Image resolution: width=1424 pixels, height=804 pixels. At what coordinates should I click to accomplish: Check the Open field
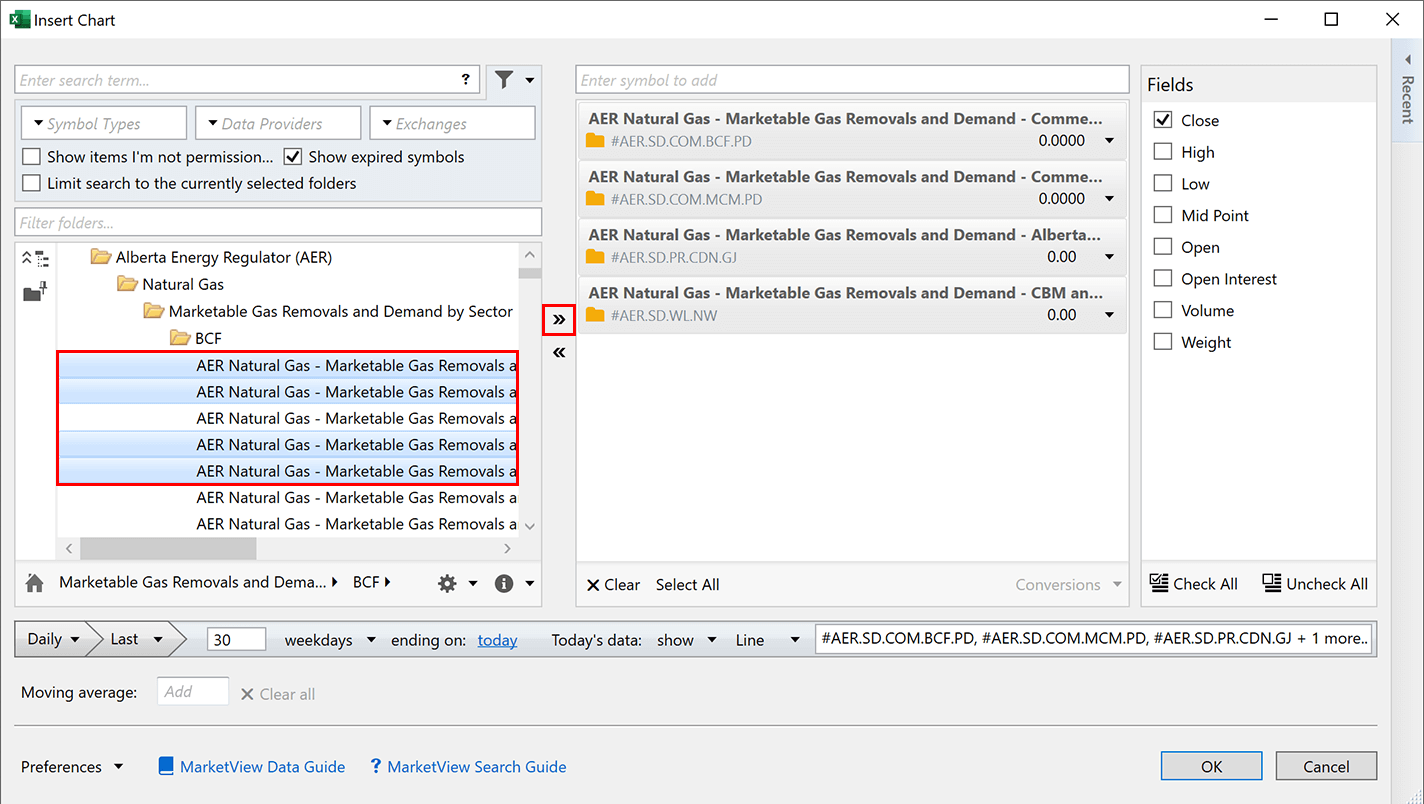tap(1163, 247)
